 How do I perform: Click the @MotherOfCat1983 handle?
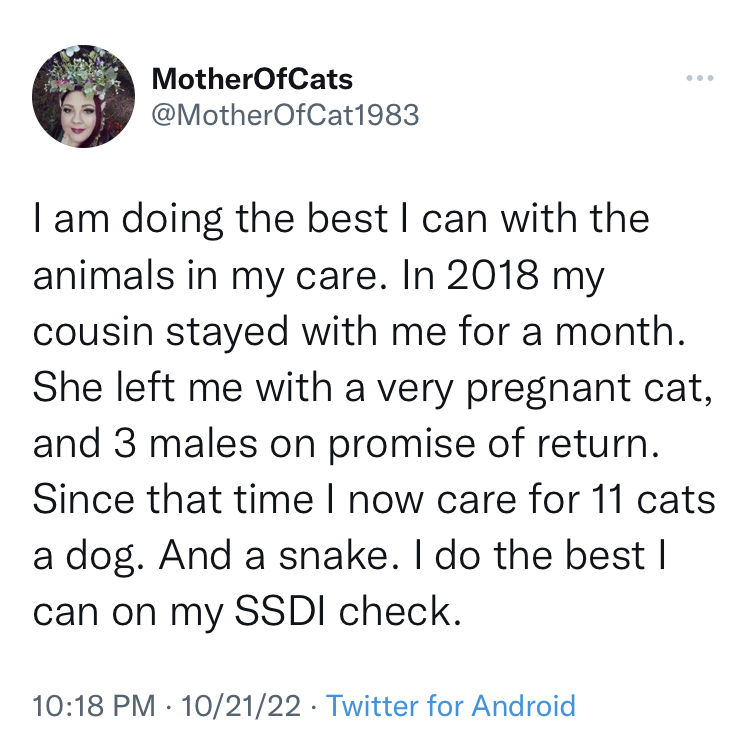pos(285,115)
